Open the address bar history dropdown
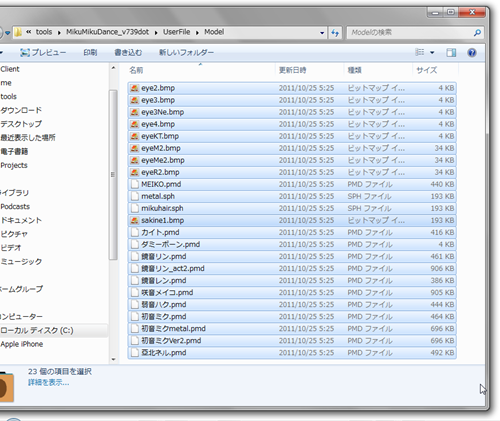500x421 pixels. tap(322, 33)
